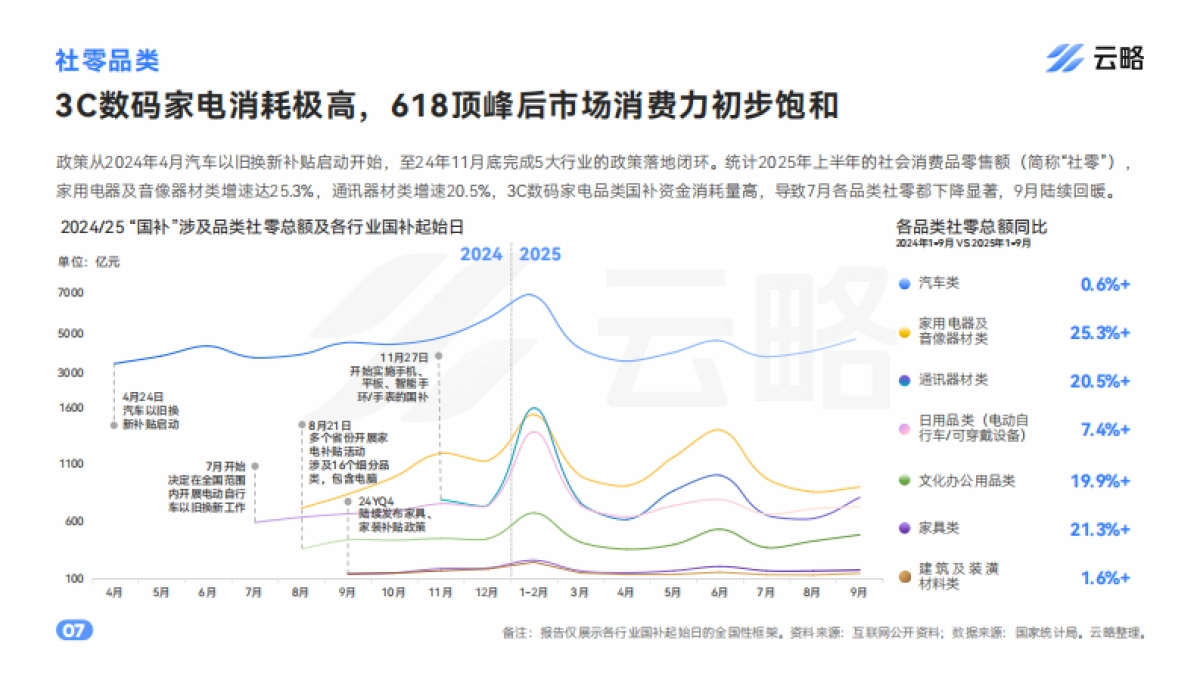The image size is (1200, 675).
Task: Click the green 文化办公用品类 legend dot
Action: click(903, 481)
